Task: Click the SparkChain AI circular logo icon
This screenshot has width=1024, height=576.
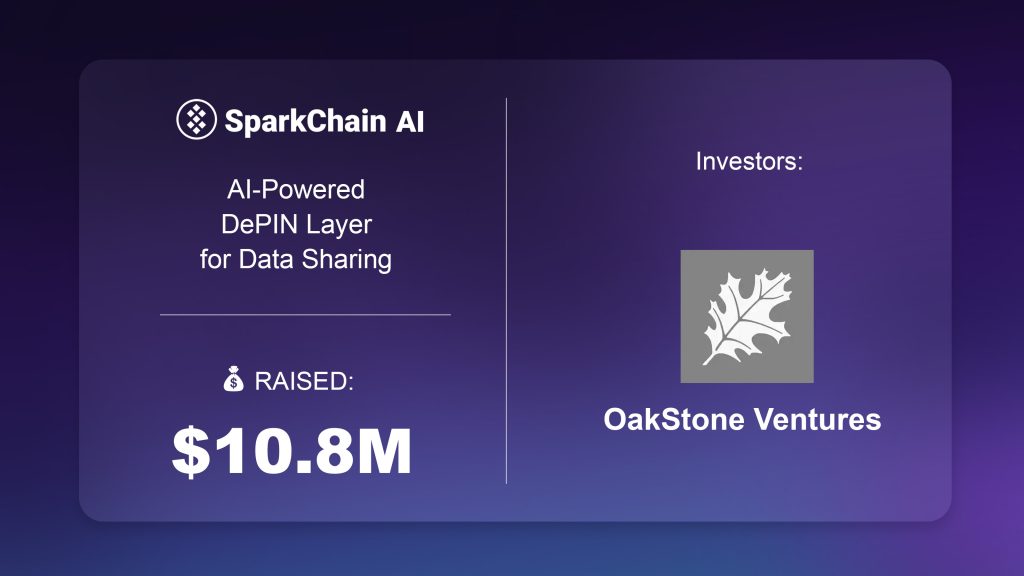Action: pyautogui.click(x=196, y=121)
